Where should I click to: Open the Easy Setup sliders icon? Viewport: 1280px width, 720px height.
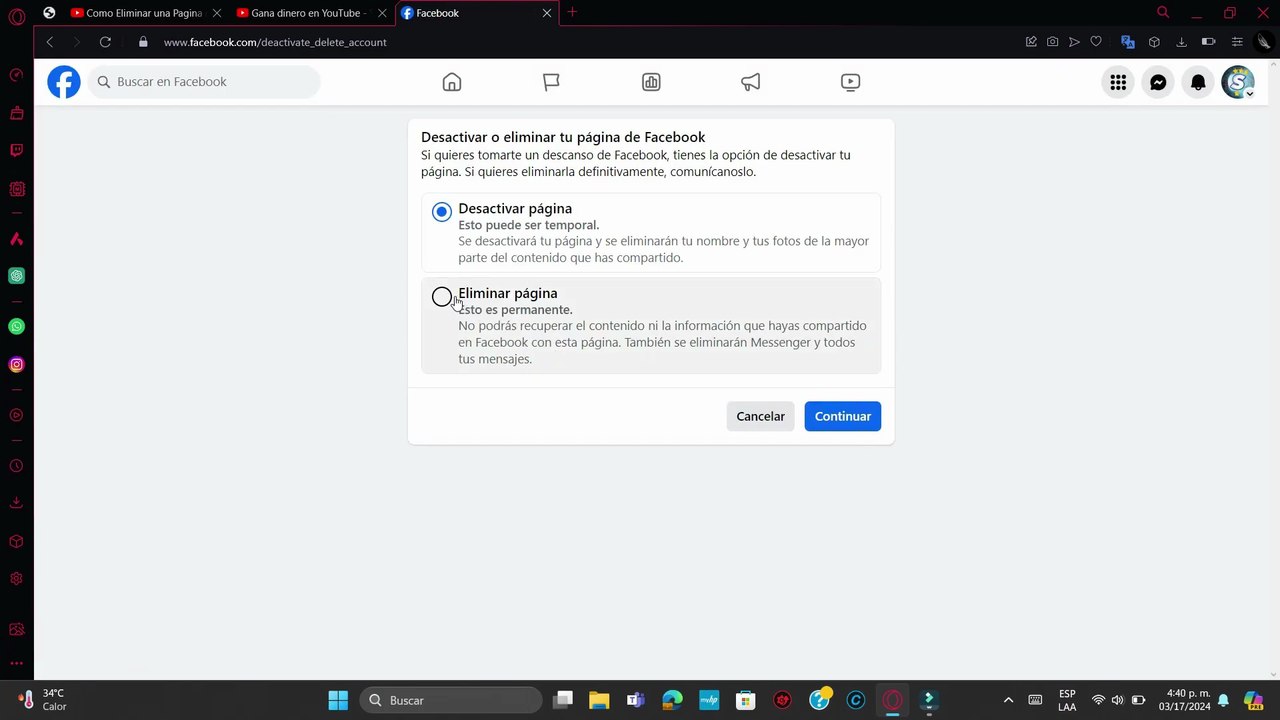1237,42
